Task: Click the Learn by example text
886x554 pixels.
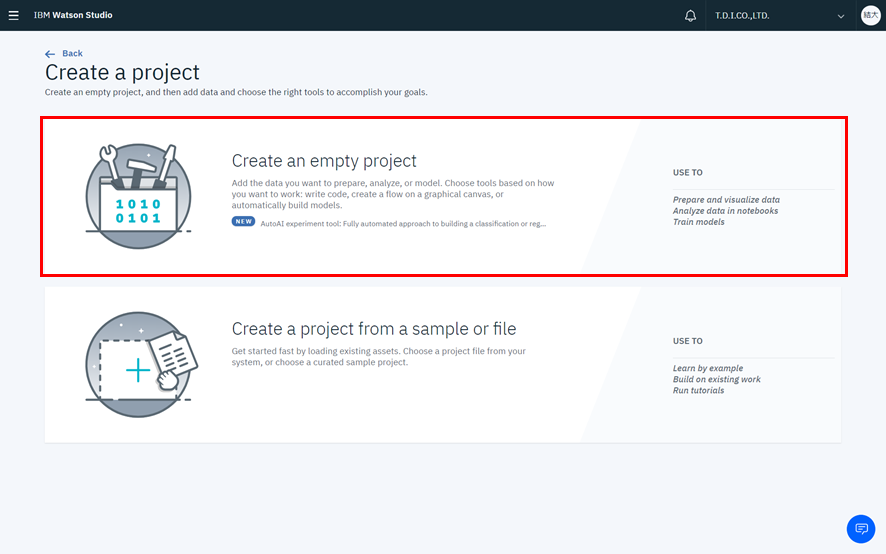Action: (x=707, y=368)
